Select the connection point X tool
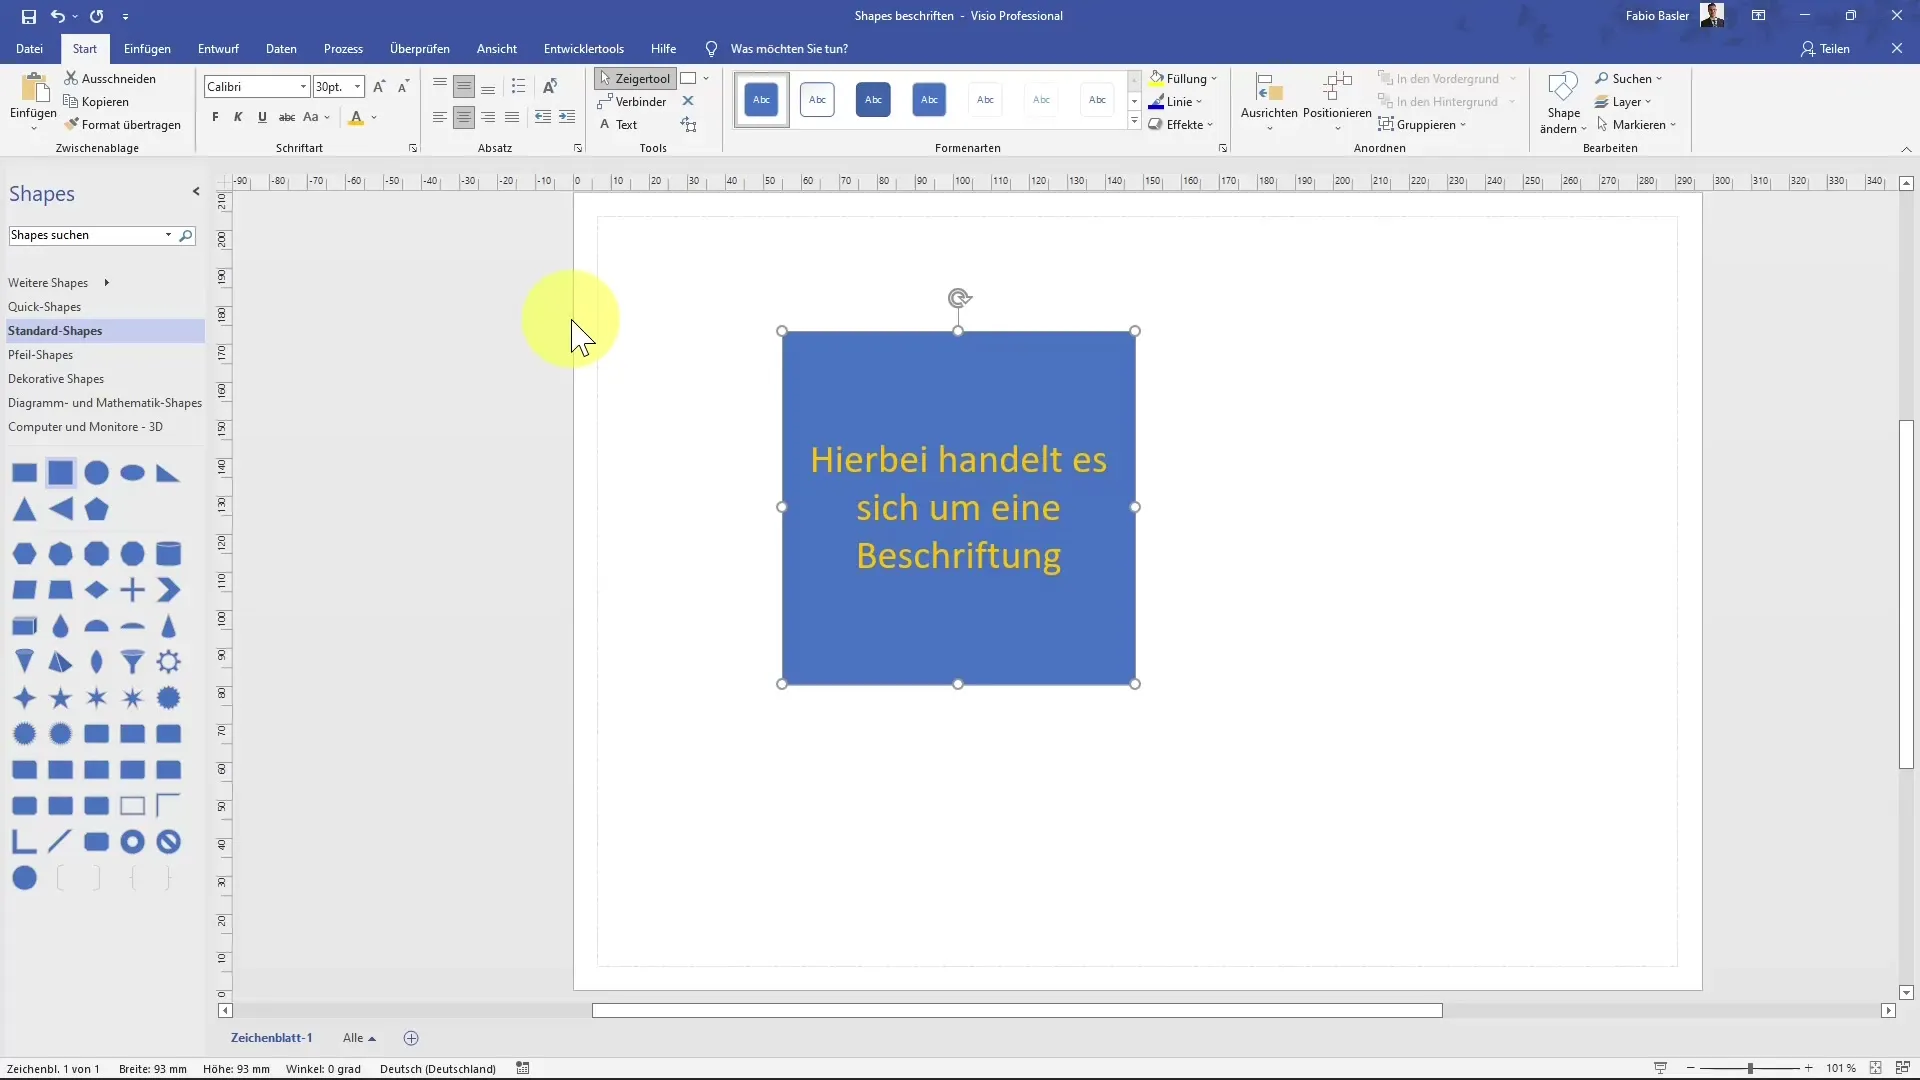The height and width of the screenshot is (1080, 1920). (688, 101)
